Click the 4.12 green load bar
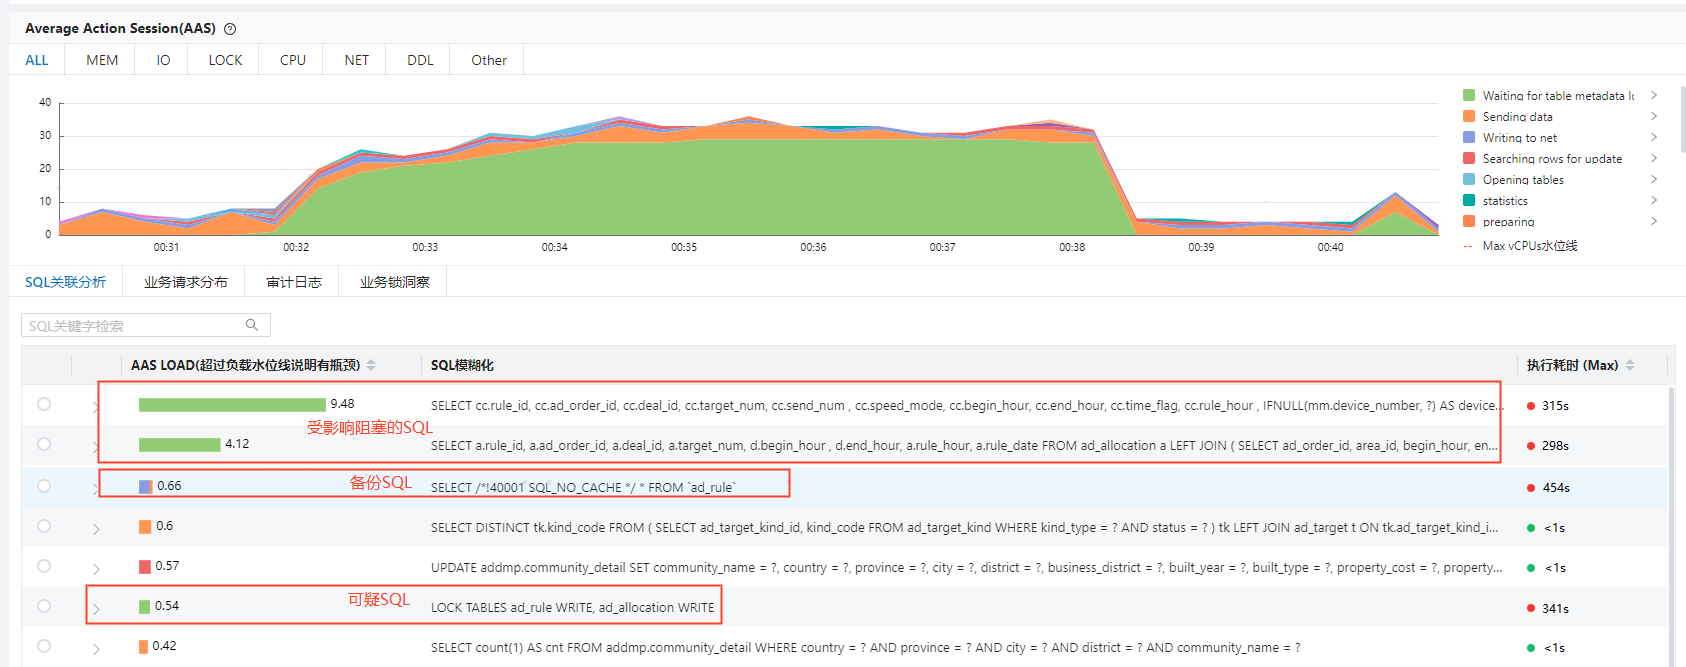Image resolution: width=1686 pixels, height=667 pixels. tap(180, 444)
